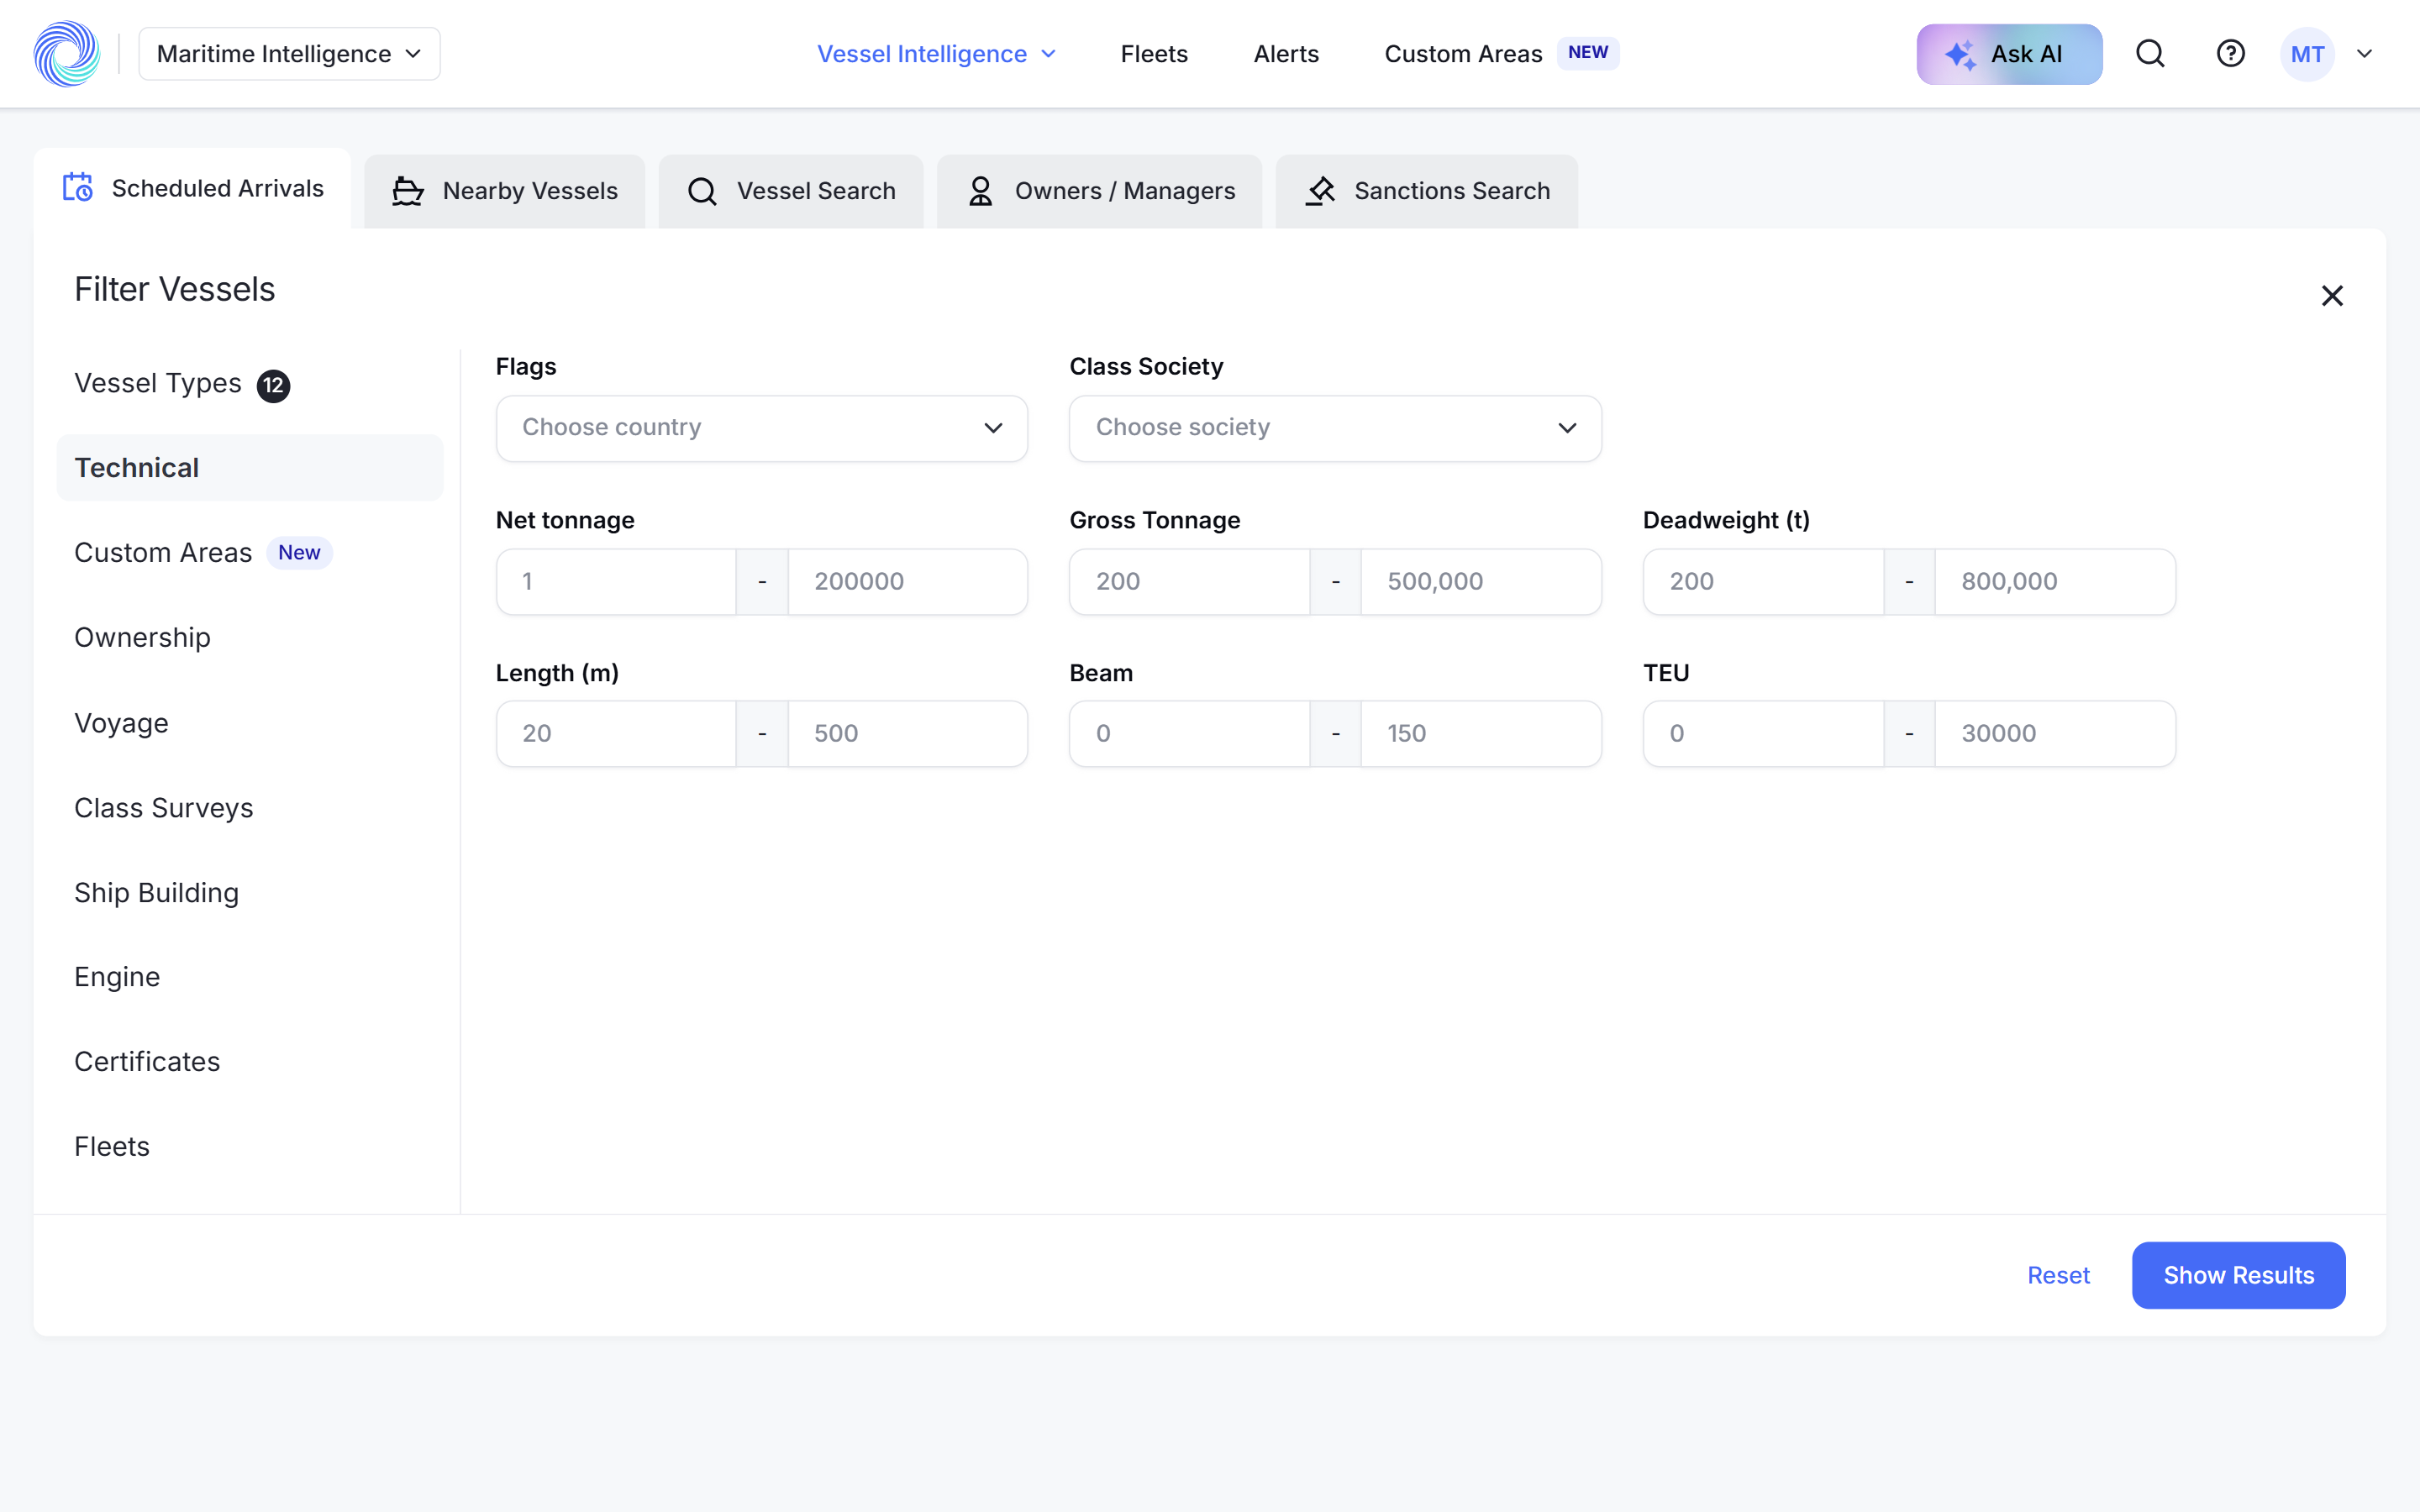The width and height of the screenshot is (2420, 1512).
Task: Switch to the Owners / Managers tab
Action: (x=1099, y=191)
